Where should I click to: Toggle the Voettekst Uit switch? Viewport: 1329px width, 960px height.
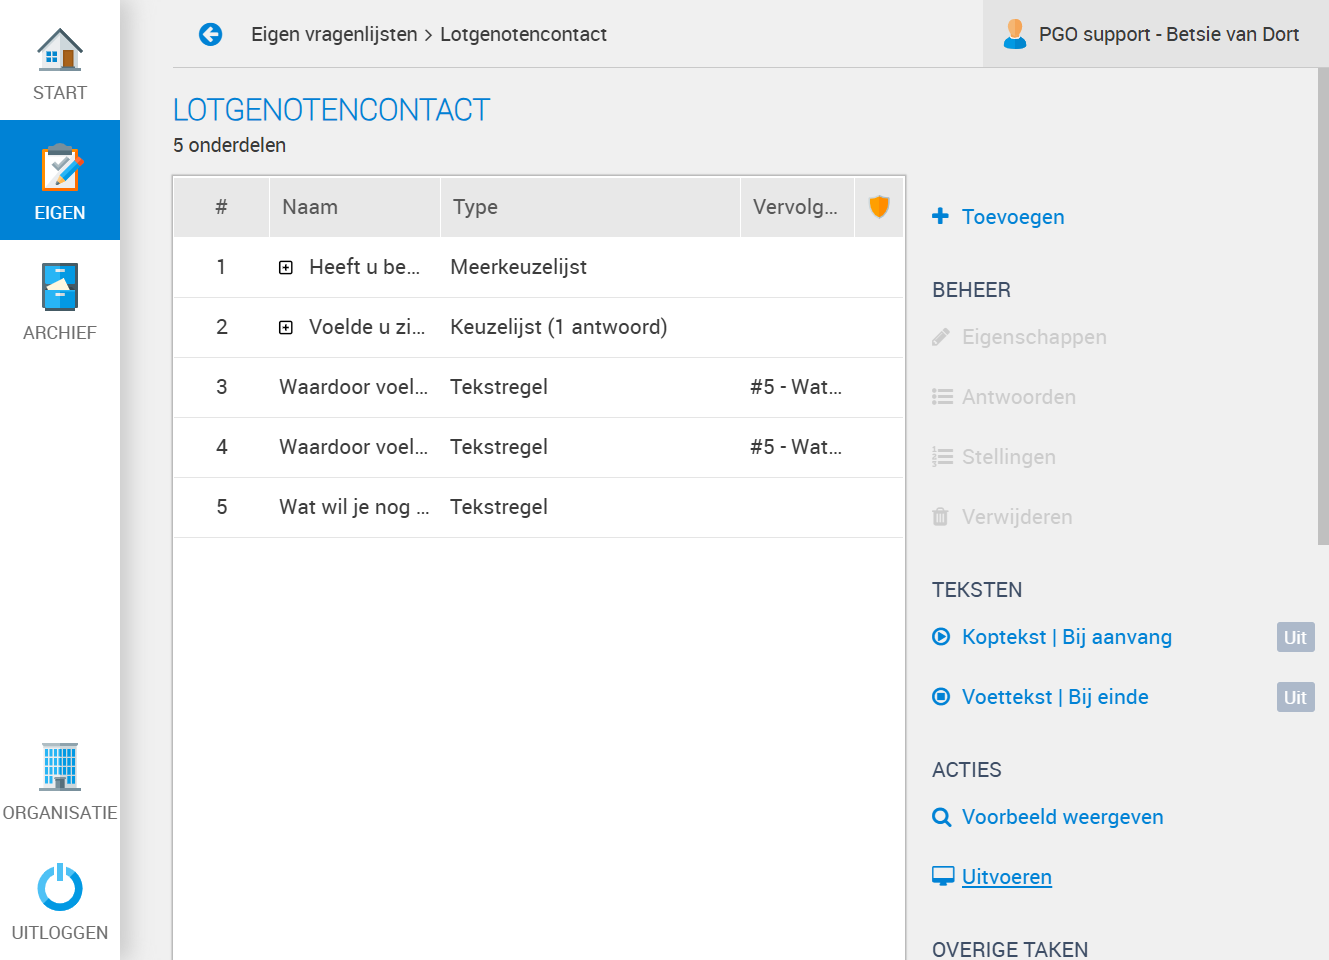[1295, 697]
